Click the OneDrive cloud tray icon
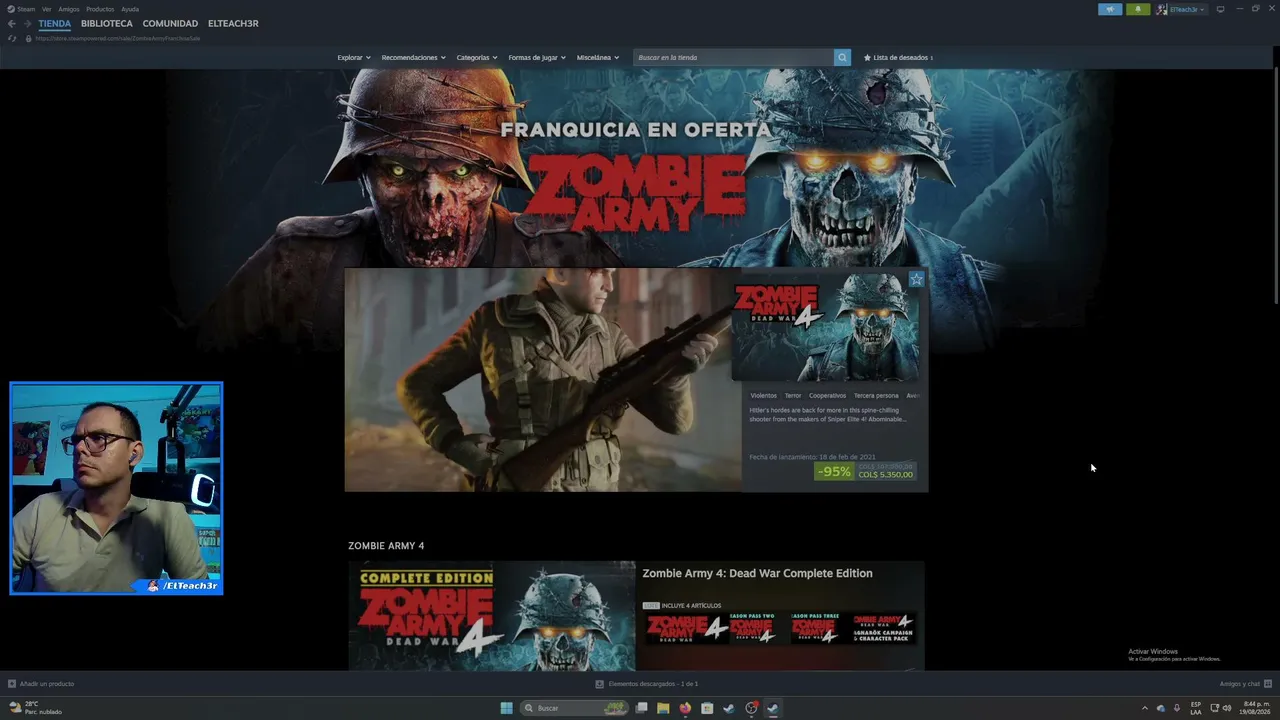The height and width of the screenshot is (720, 1280). pyautogui.click(x=1161, y=708)
